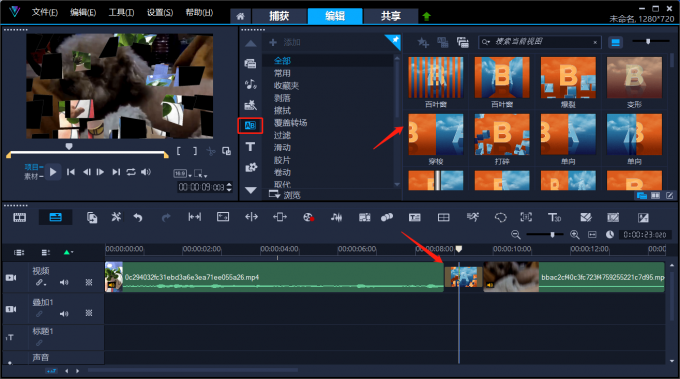This screenshot has width=680, height=379.
Task: Select the 收藏夹 category
Action: 286,85
